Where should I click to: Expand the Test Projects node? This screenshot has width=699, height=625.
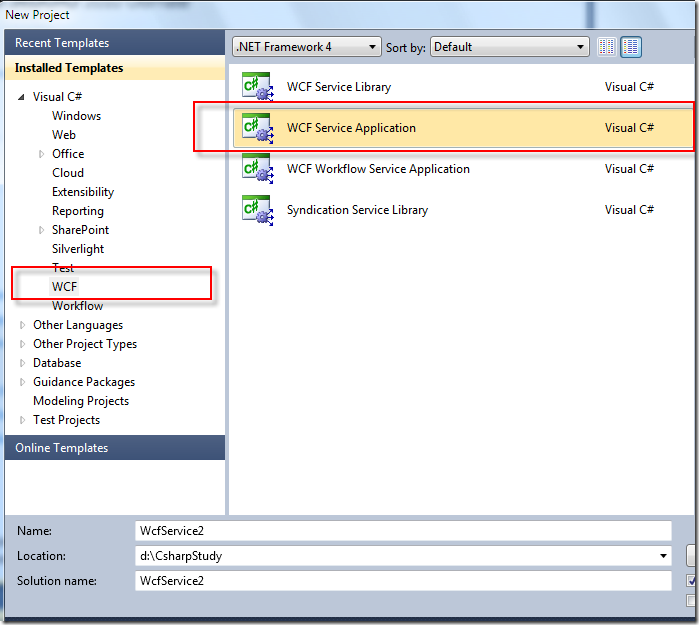pos(22,420)
